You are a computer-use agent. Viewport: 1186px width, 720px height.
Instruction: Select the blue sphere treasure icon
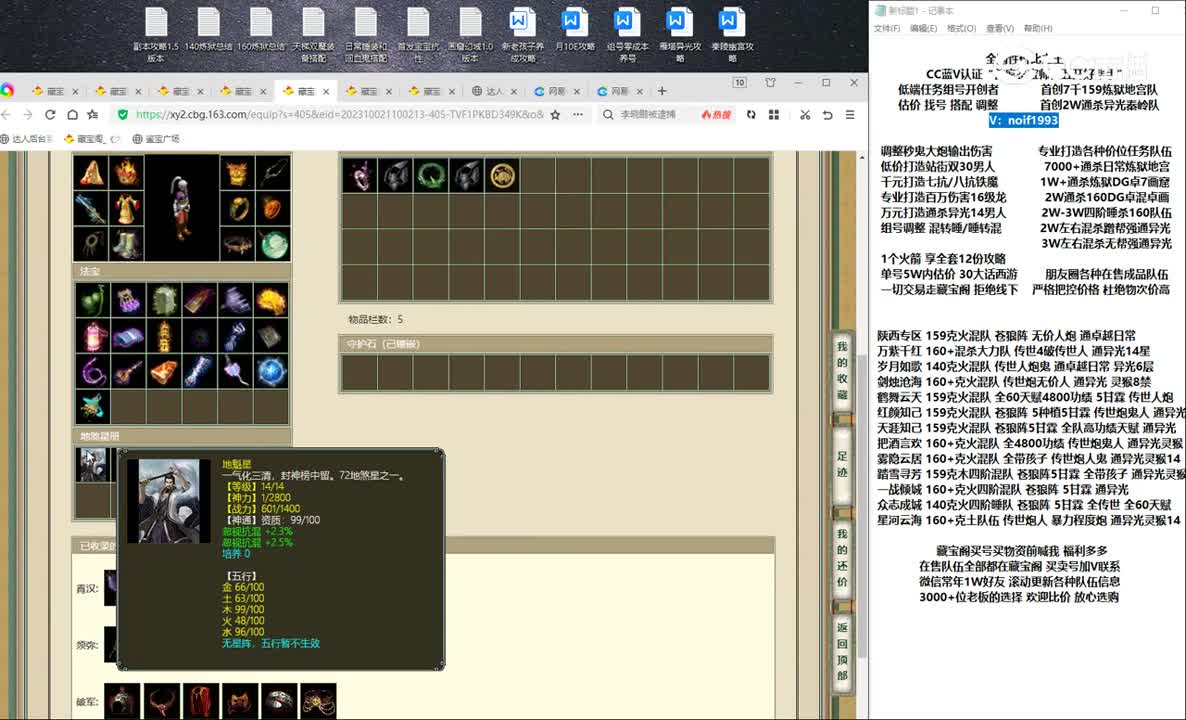point(272,371)
